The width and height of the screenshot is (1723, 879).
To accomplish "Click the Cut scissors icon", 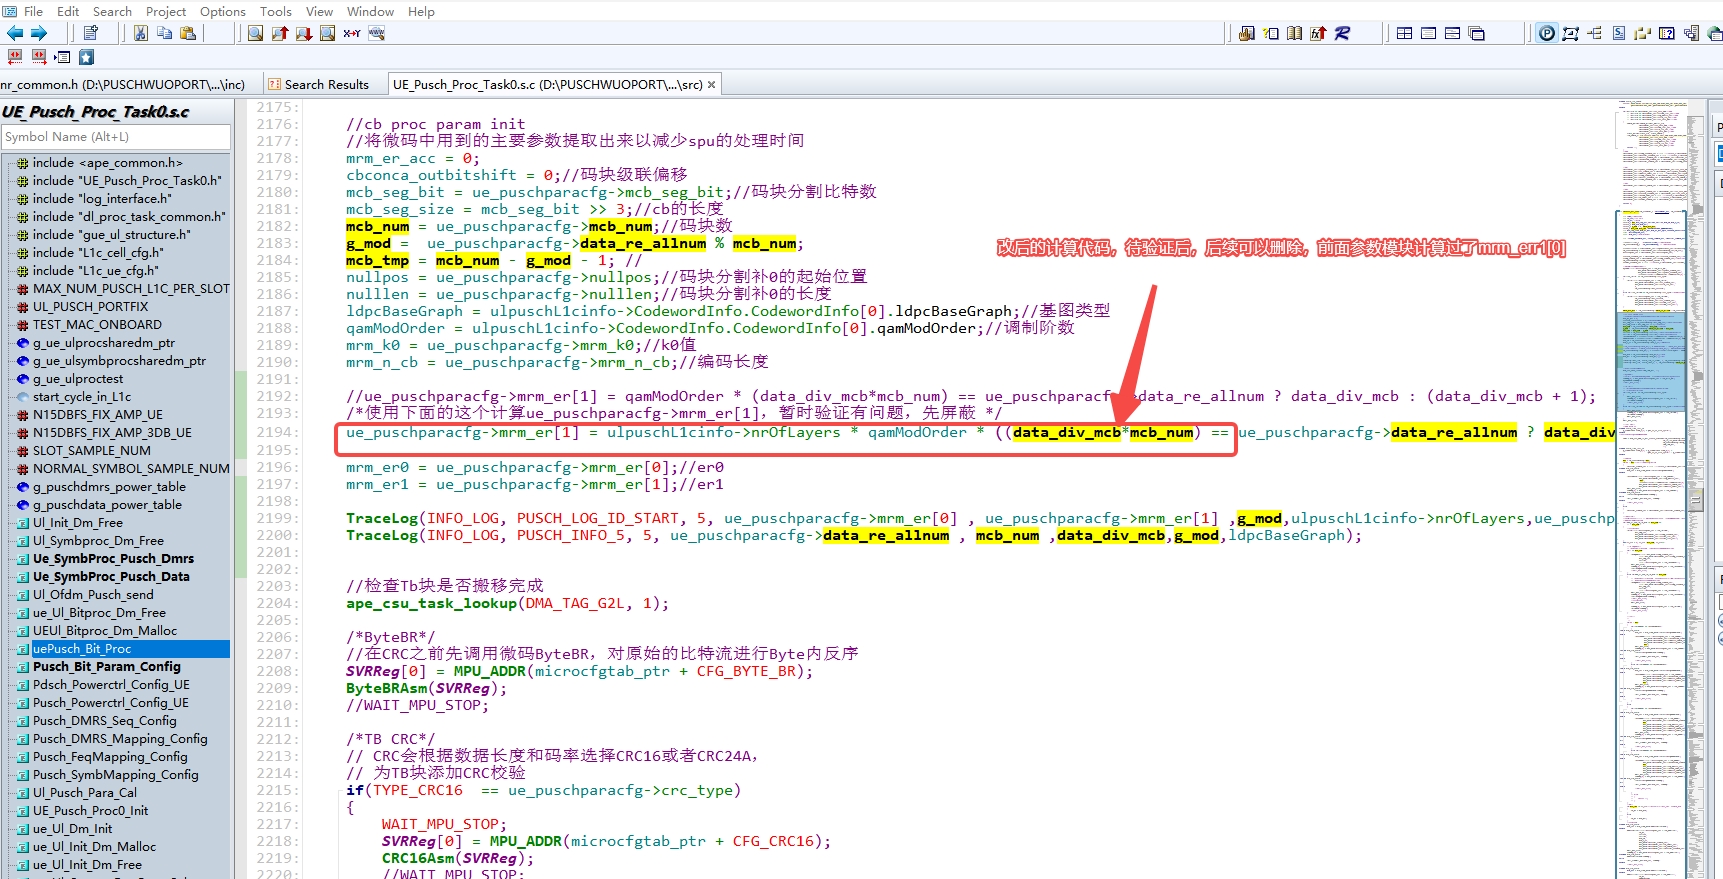I will (x=141, y=33).
